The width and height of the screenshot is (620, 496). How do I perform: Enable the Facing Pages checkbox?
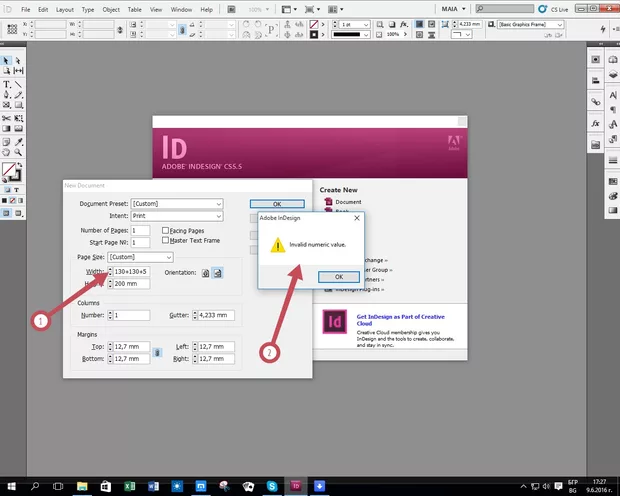pos(164,230)
